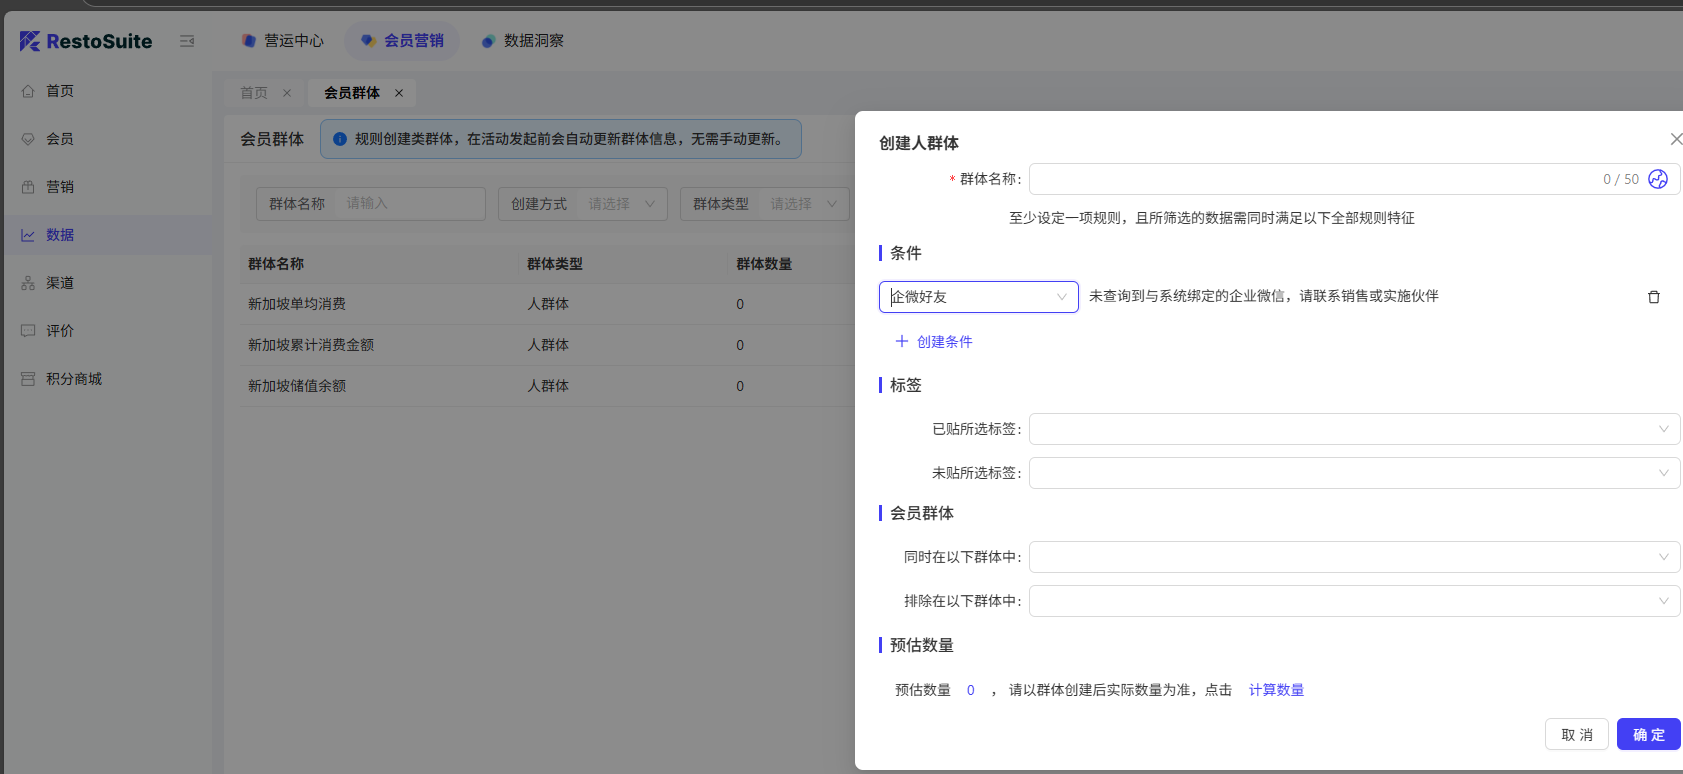Viewport: 1683px width, 774px height.
Task: Add a rule with 创建条件
Action: (x=934, y=342)
